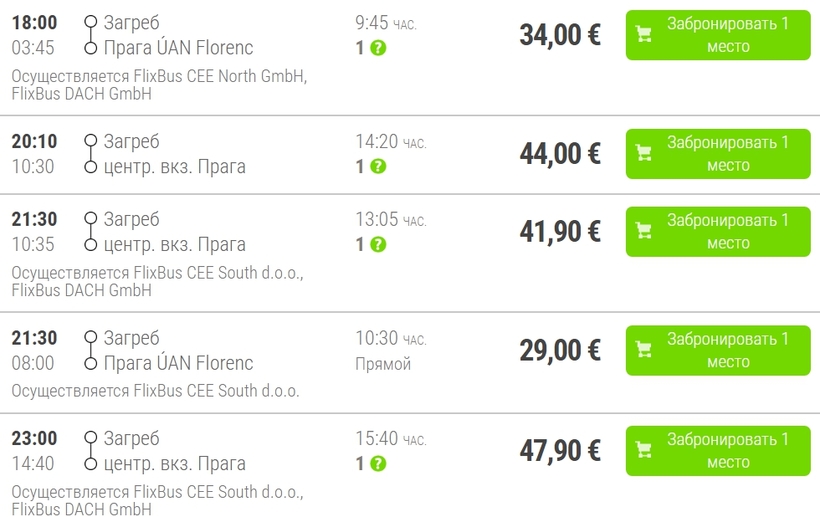Reserve a seat on the 20:10 Zagreb departure

tap(718, 154)
